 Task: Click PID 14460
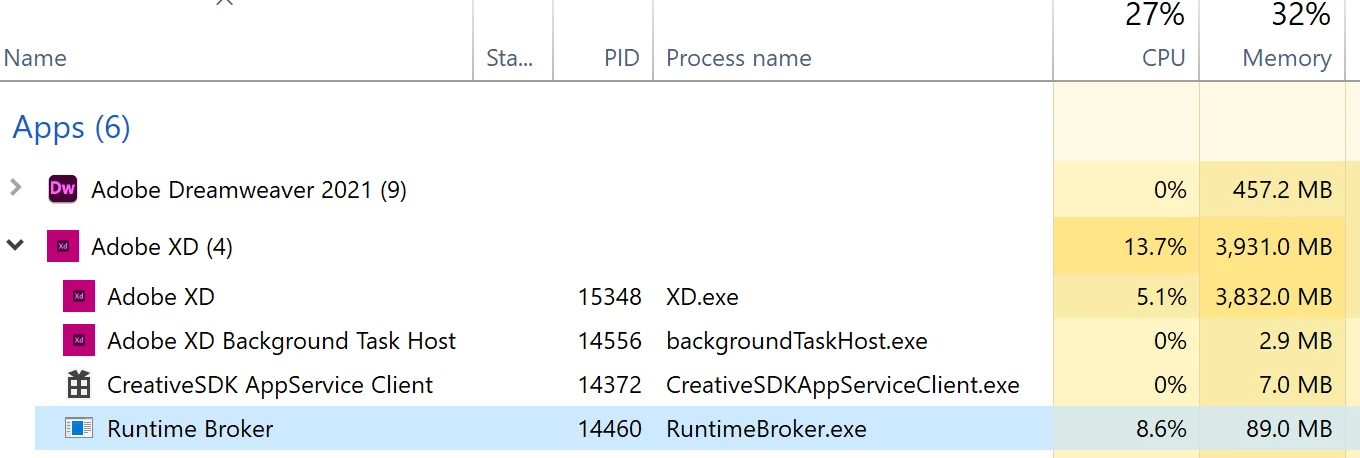pos(610,429)
